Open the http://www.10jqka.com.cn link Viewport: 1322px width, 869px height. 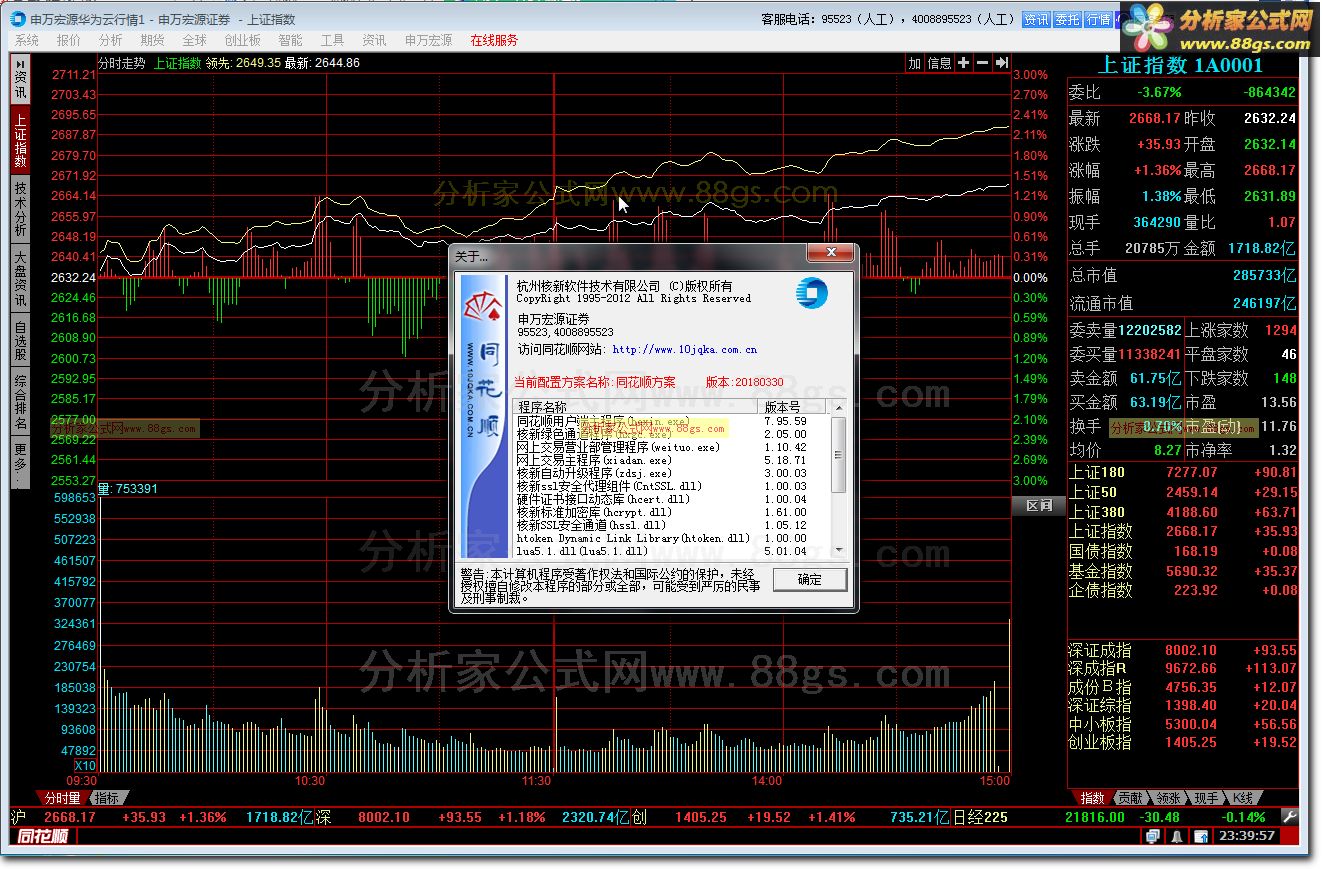point(684,349)
